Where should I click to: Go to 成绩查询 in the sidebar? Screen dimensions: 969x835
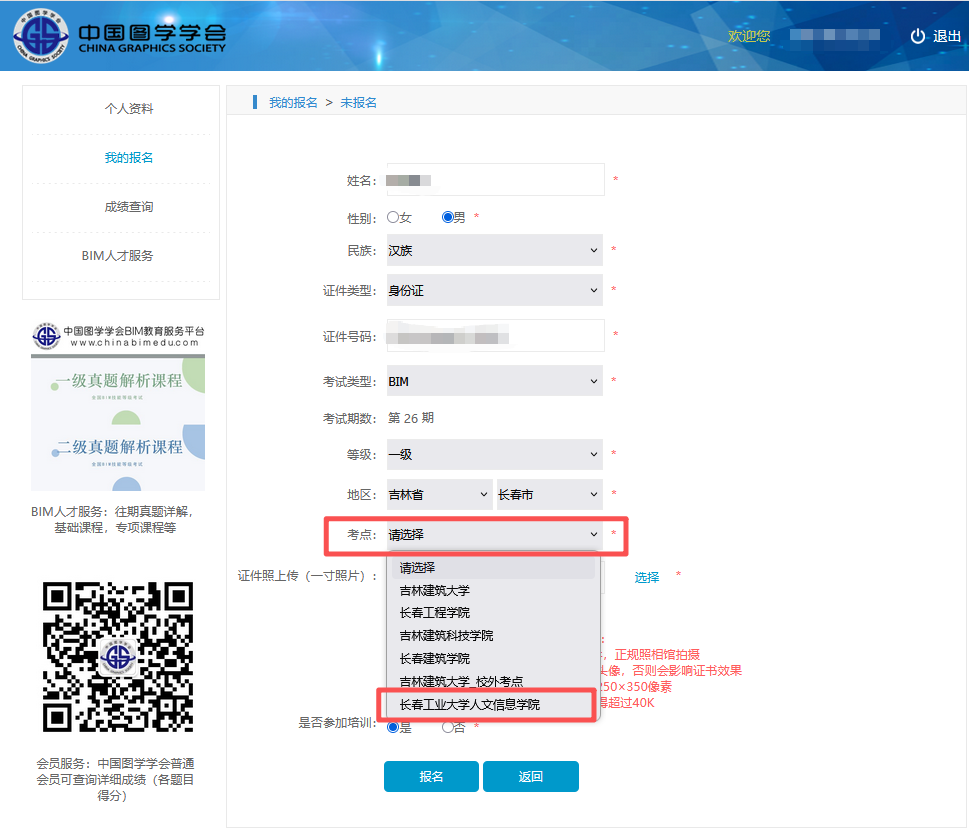[129, 206]
